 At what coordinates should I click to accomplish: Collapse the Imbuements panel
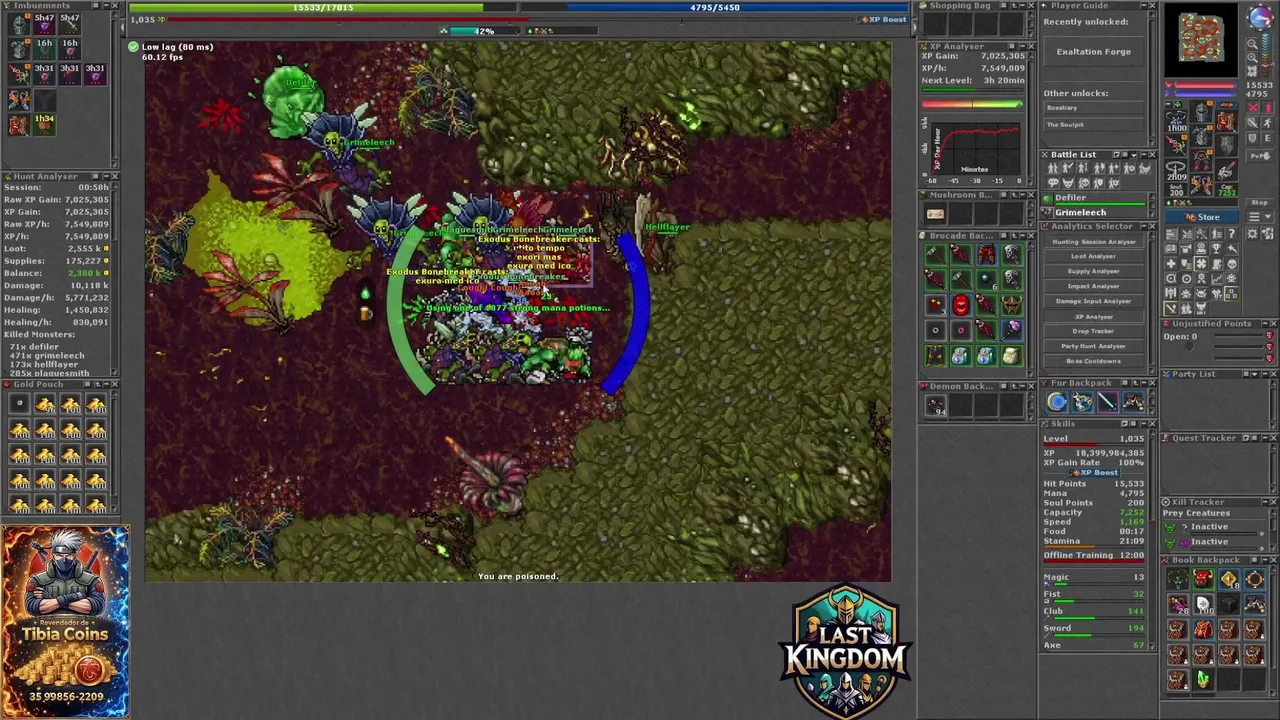coord(106,5)
